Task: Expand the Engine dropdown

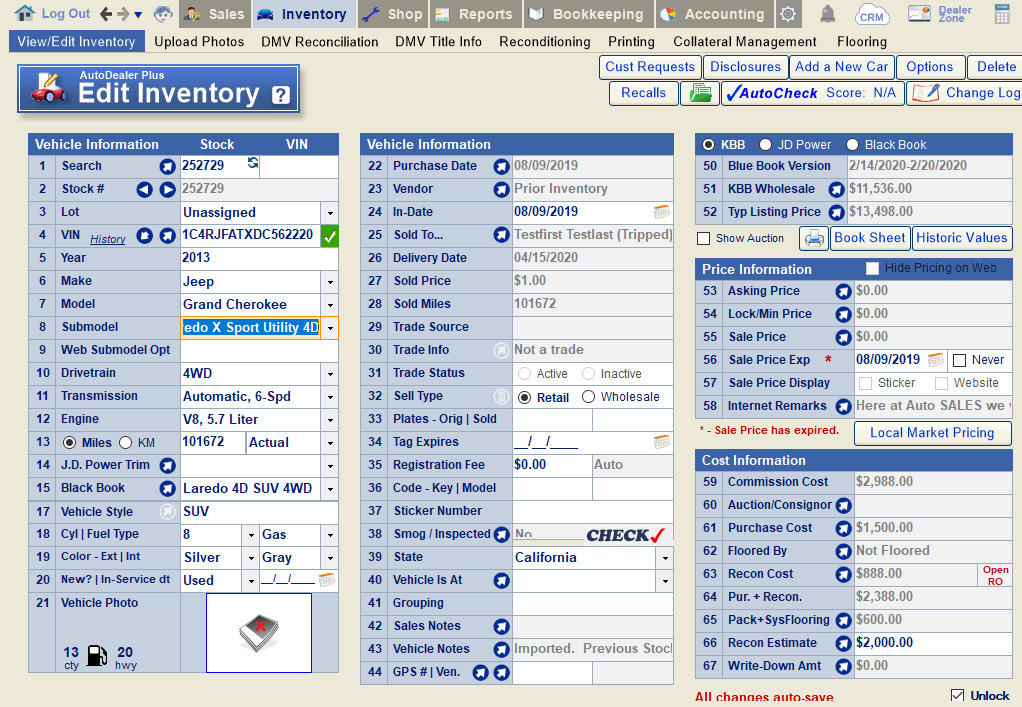Action: [x=330, y=420]
